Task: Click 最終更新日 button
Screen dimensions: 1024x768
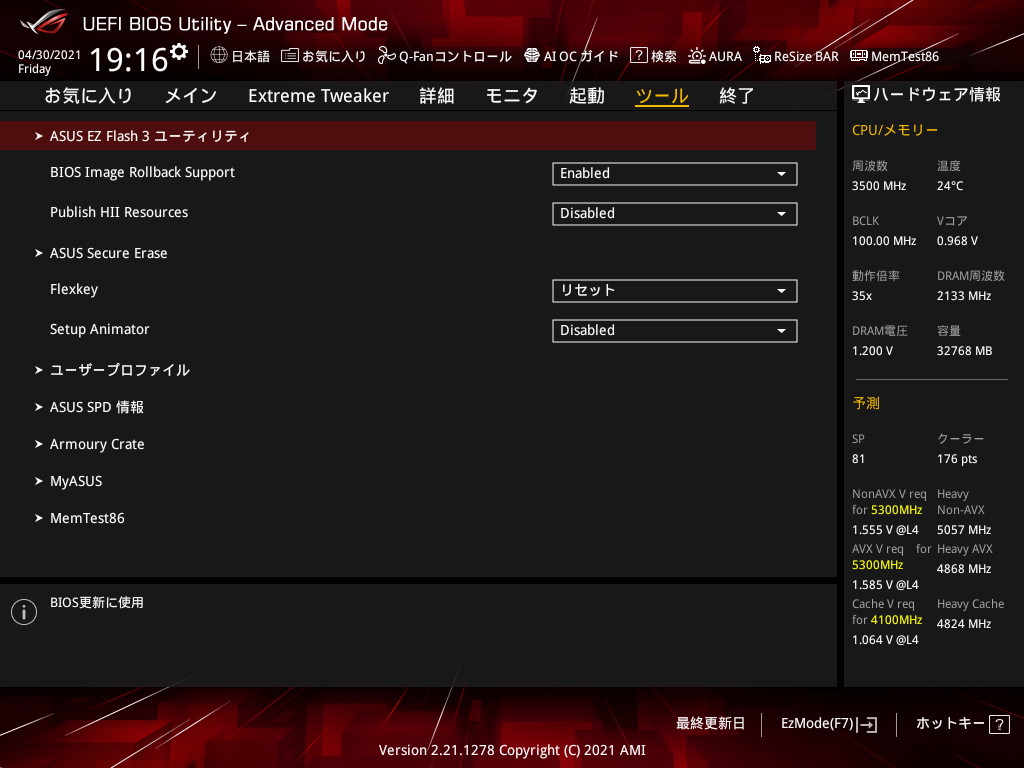Action: coord(711,724)
